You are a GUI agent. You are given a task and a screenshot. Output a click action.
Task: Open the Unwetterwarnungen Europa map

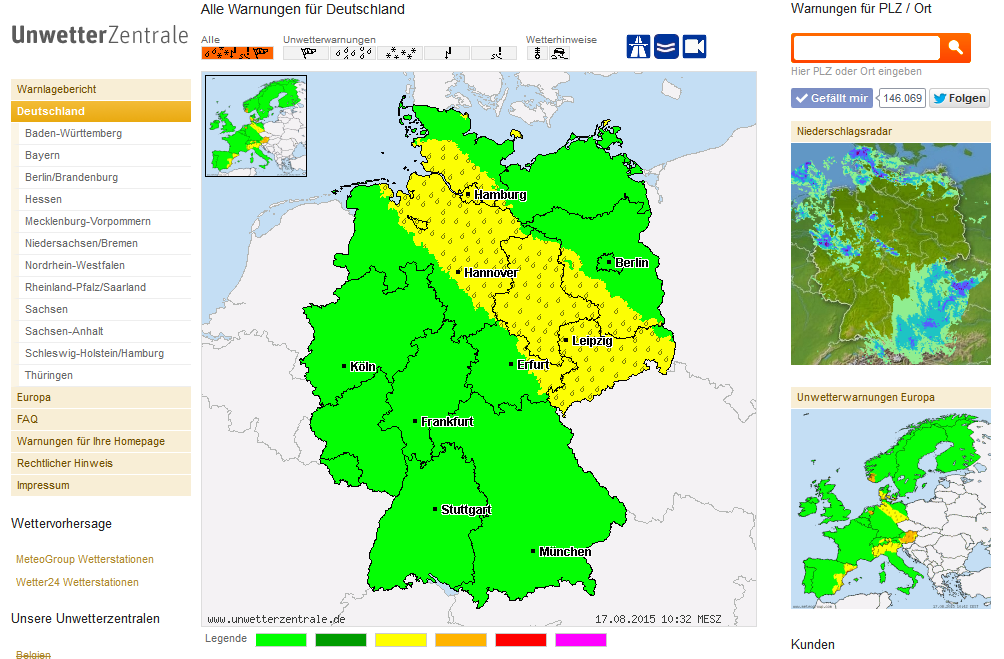891,509
